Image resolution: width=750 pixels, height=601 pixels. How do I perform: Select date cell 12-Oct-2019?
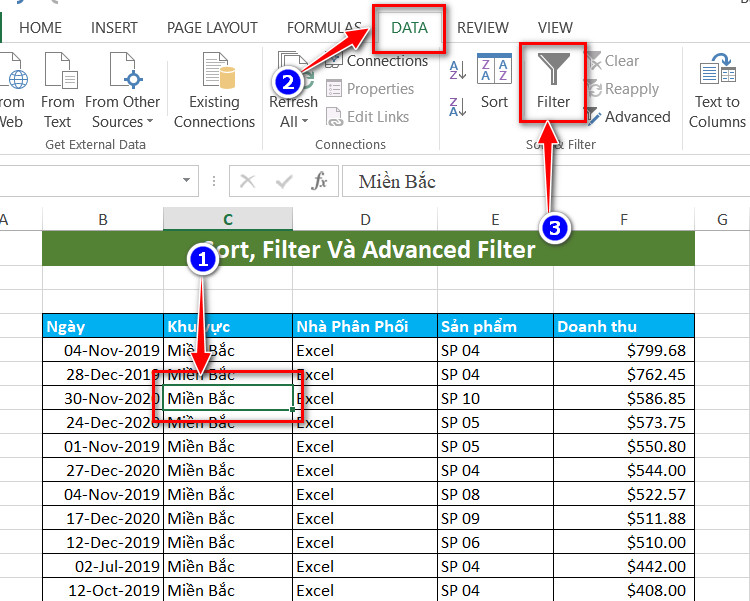[x=103, y=590]
